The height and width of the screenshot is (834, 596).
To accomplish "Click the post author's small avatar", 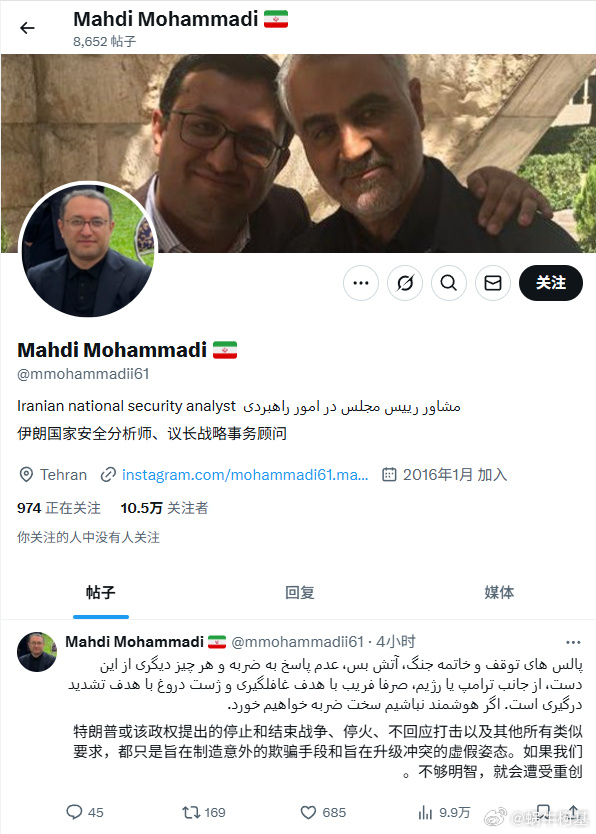I will pyautogui.click(x=37, y=652).
